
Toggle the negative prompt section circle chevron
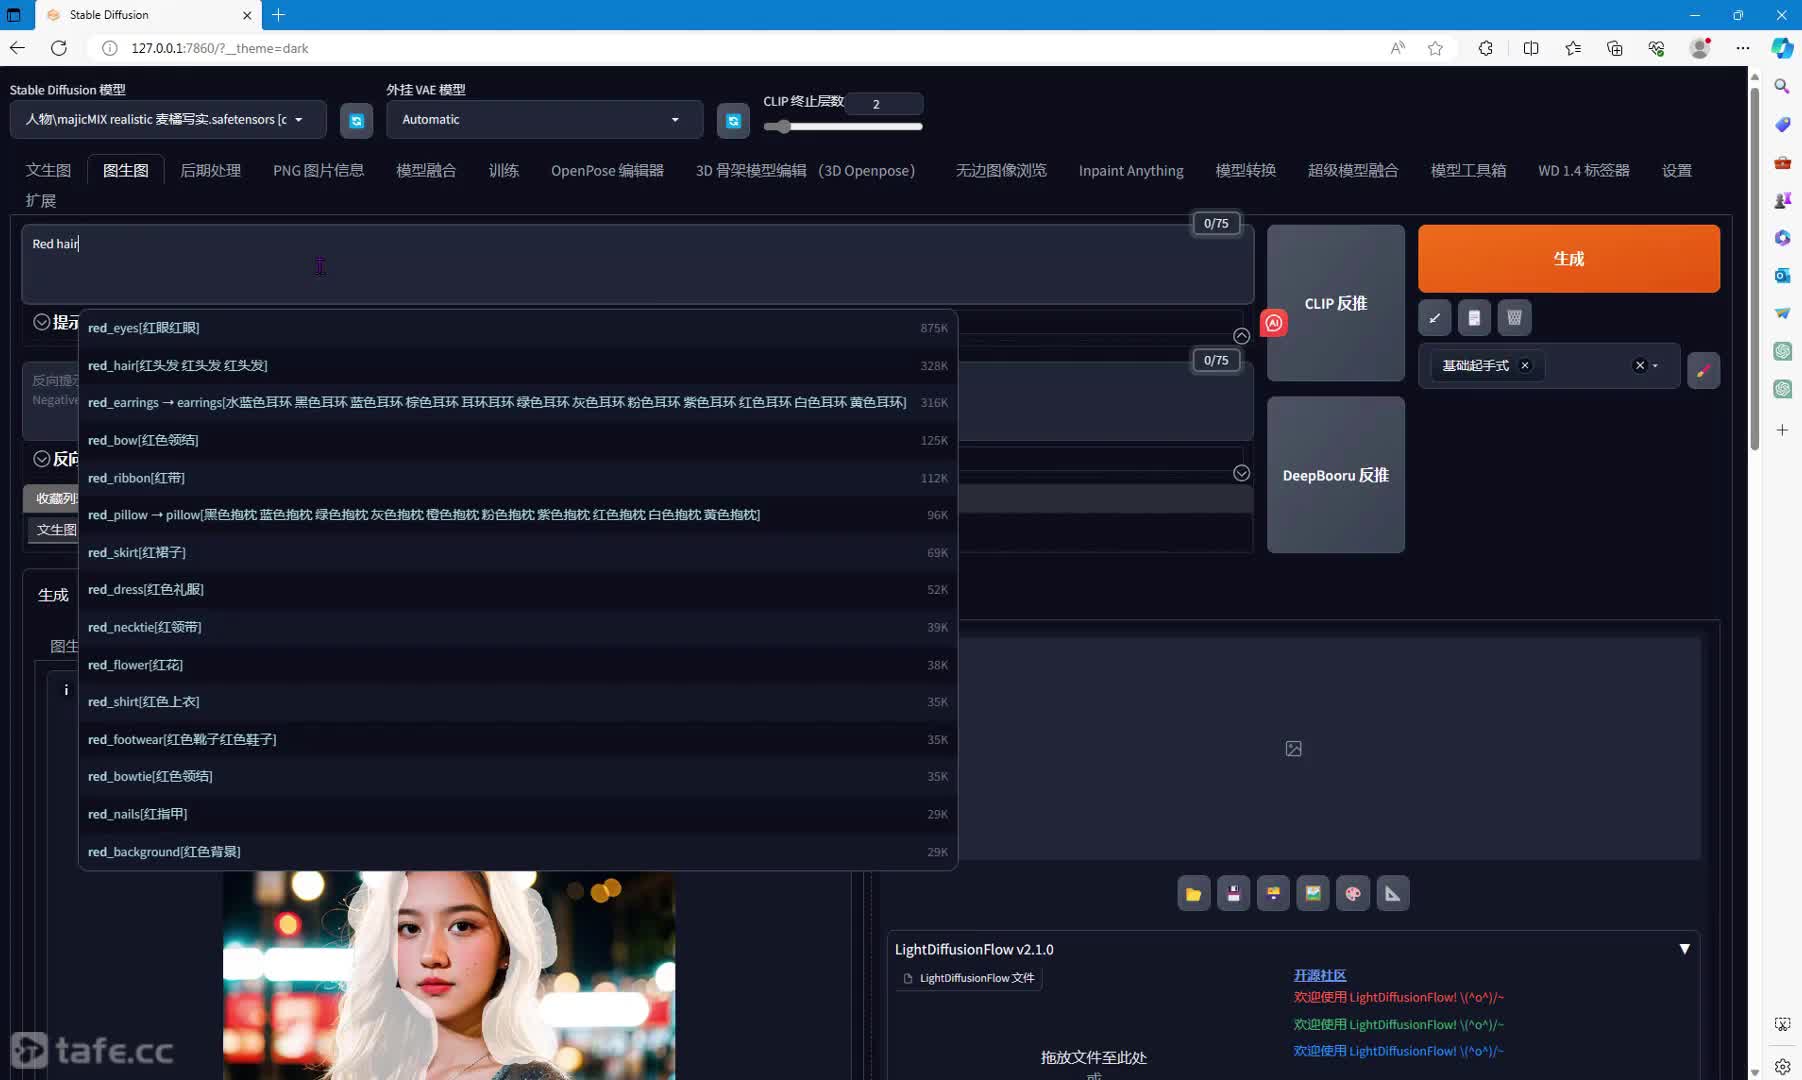tap(42, 459)
